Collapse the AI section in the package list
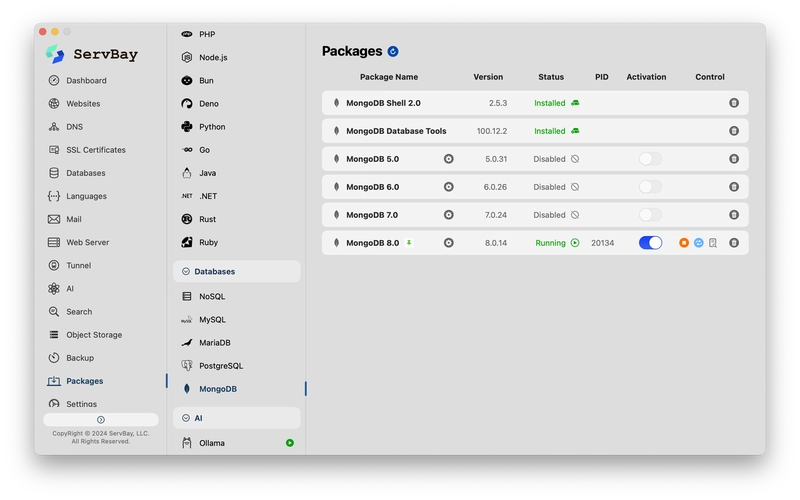Image resolution: width=800 pixels, height=500 pixels. [236, 418]
